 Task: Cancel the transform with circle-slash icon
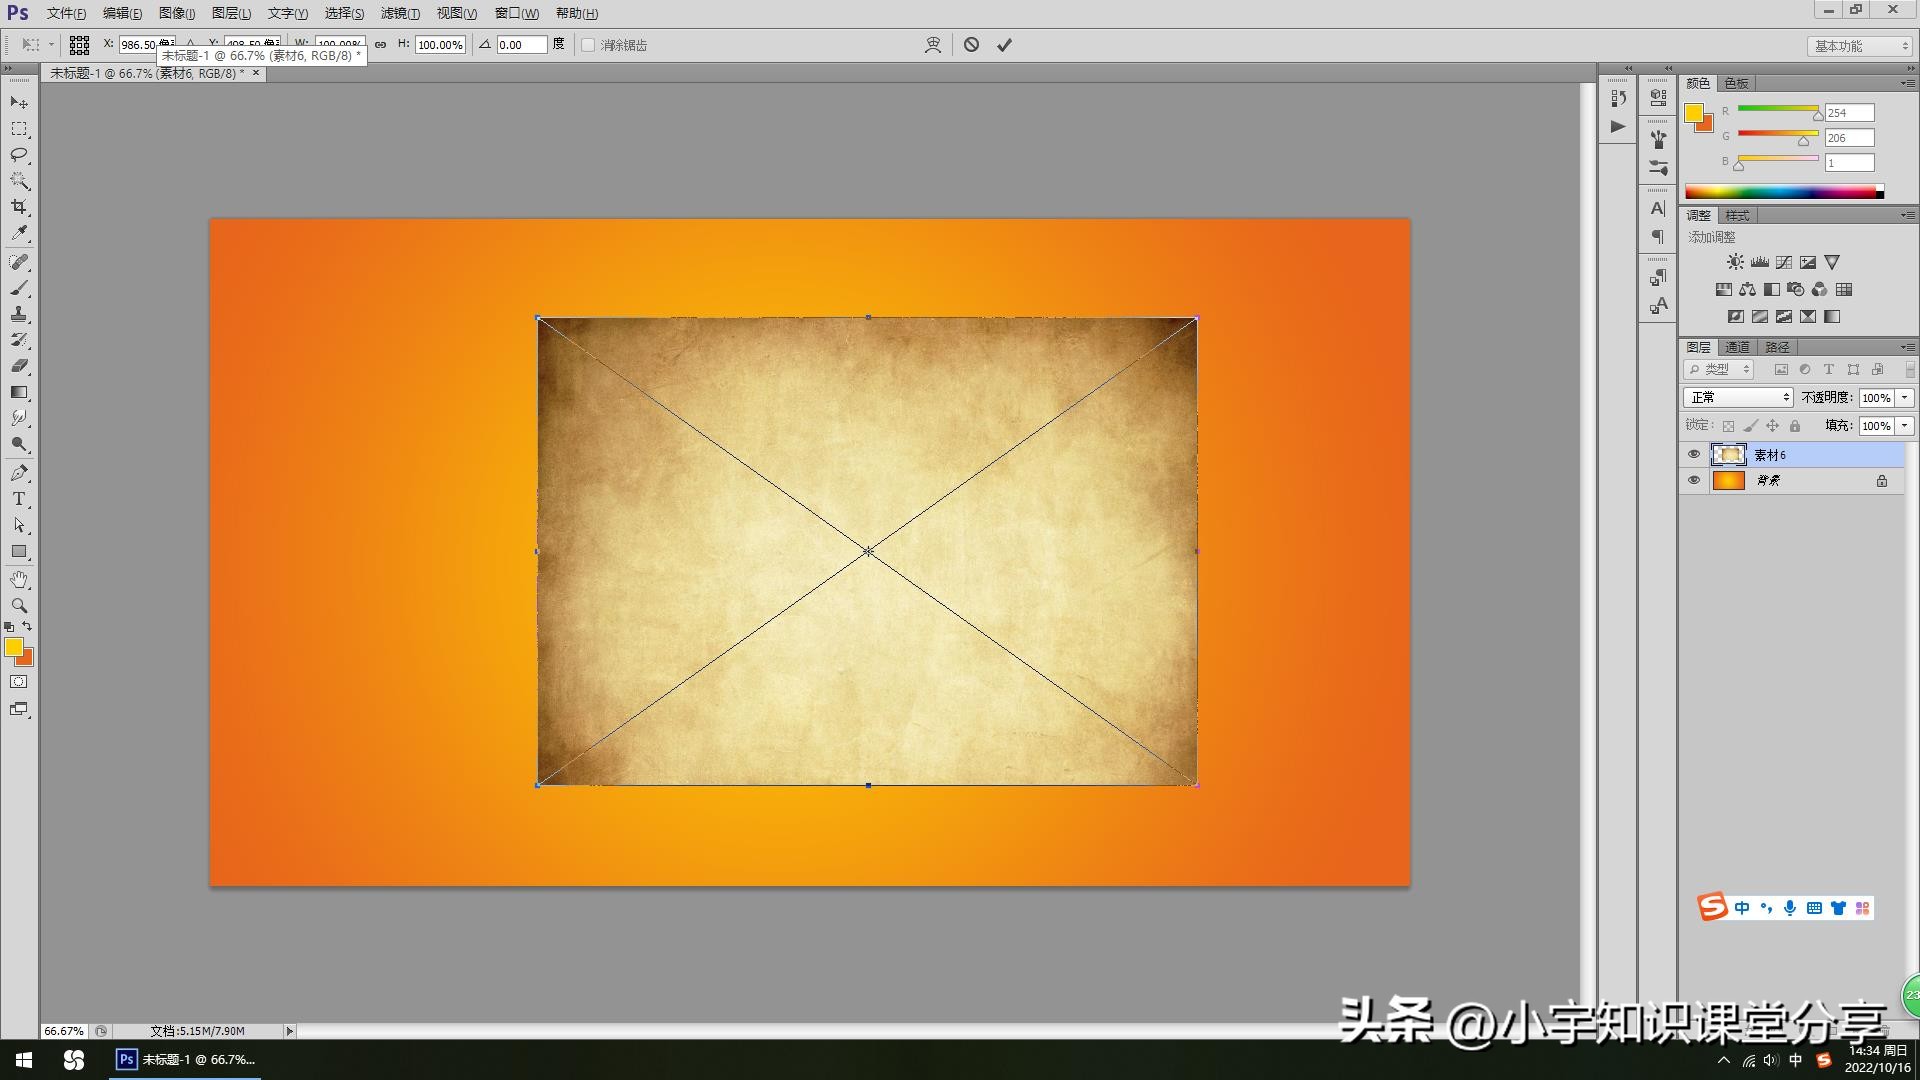(971, 45)
